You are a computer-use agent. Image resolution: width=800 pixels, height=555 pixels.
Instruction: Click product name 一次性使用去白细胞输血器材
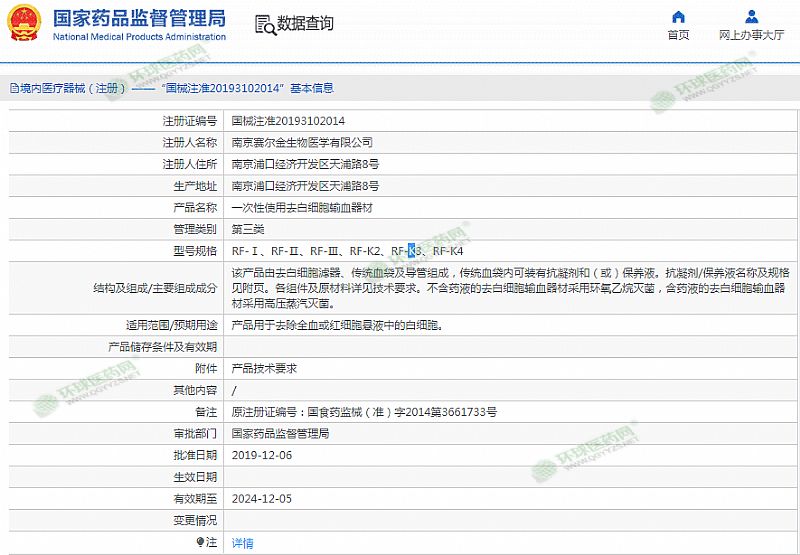[302, 208]
